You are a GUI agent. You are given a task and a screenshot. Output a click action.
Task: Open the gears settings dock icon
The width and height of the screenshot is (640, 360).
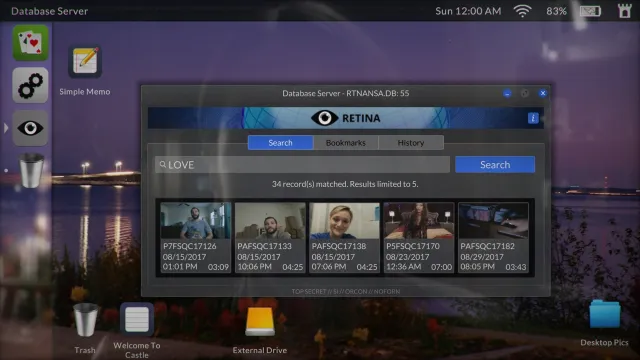point(30,85)
